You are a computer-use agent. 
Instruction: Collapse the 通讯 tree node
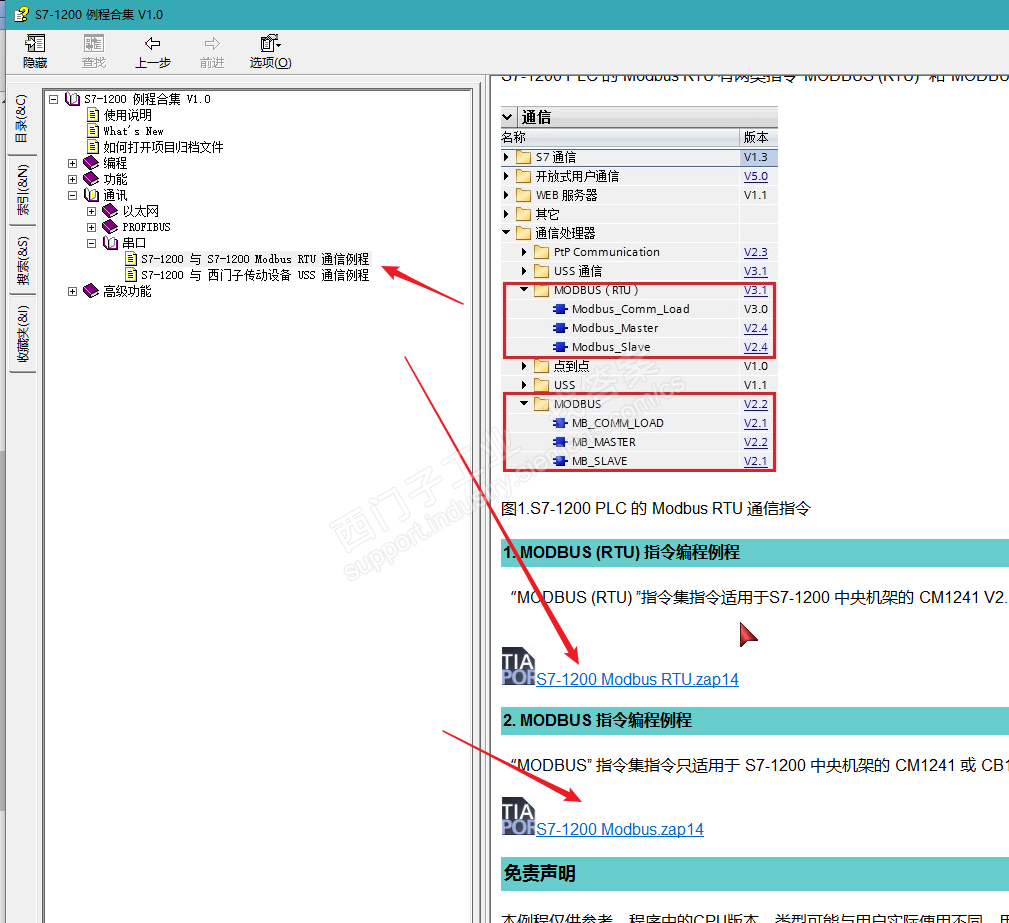click(73, 195)
